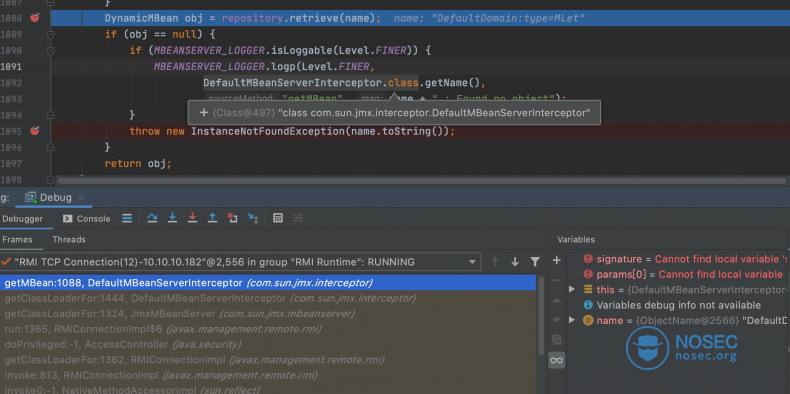Click the Force Step Into icon
The image size is (790, 394).
(x=192, y=218)
